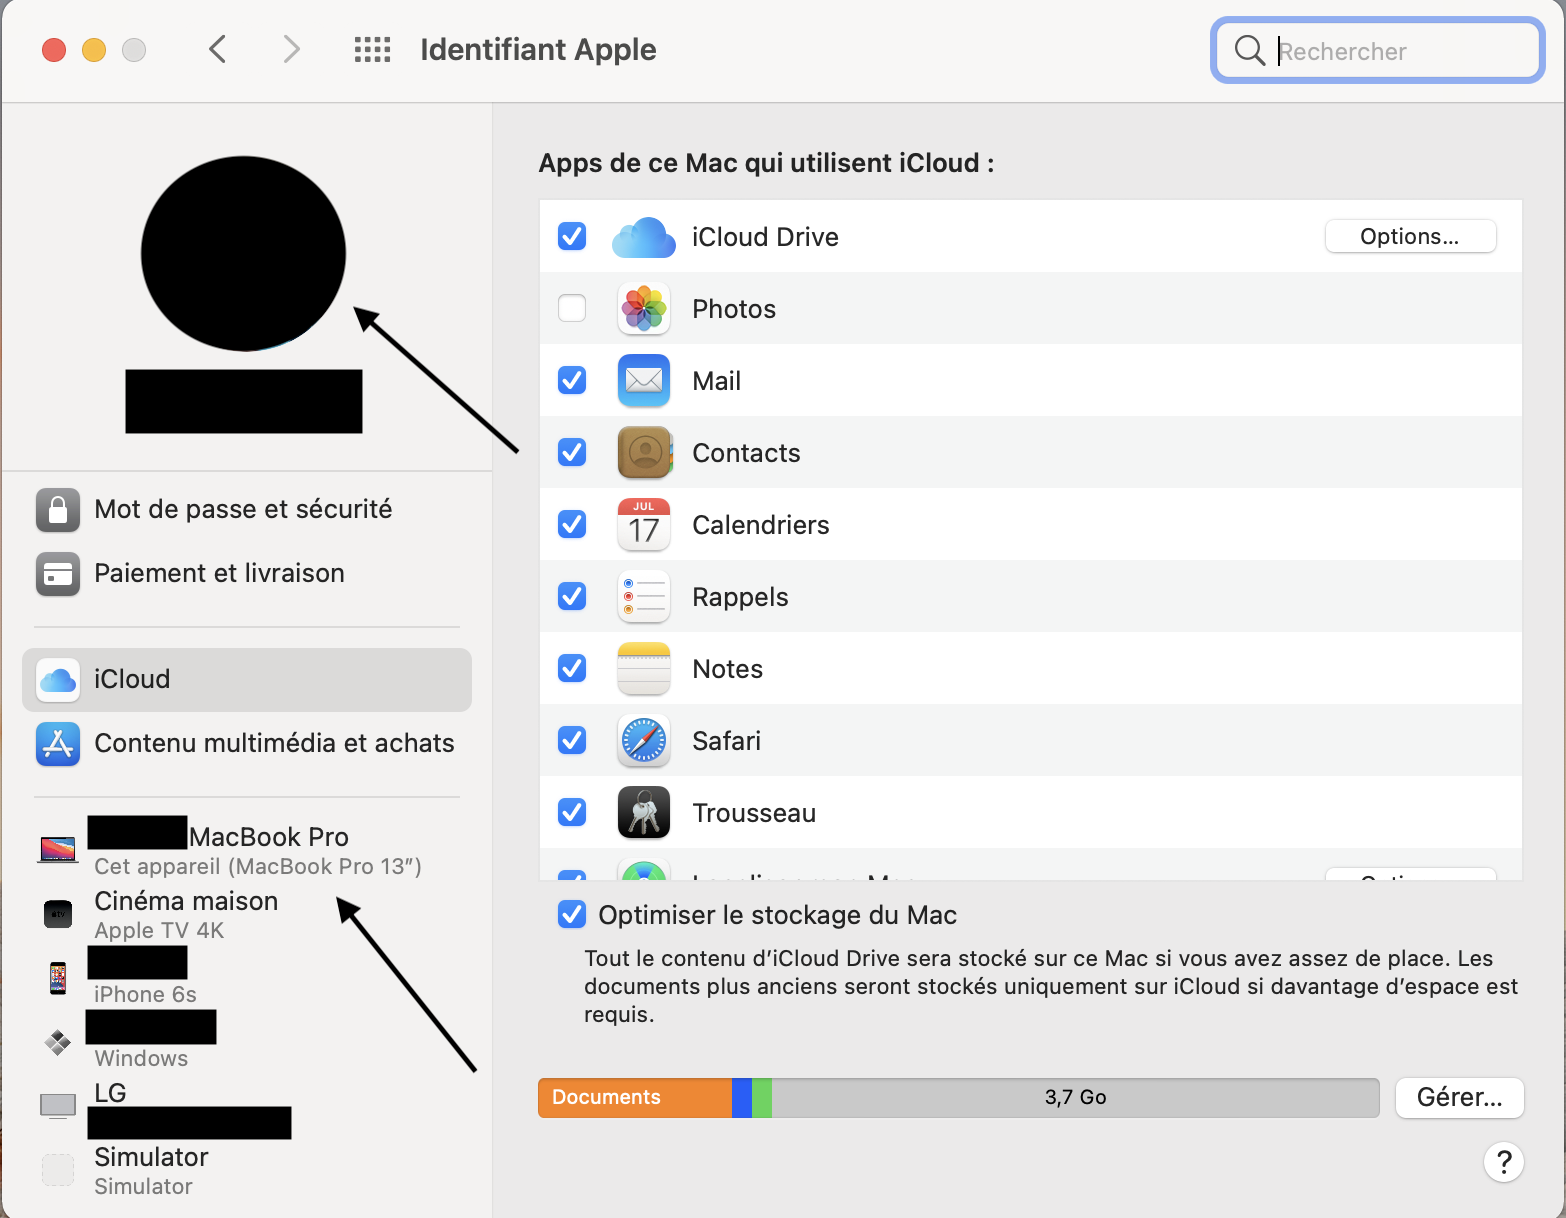Screen dimensions: 1566x1218
Task: Open Contenu multimédia et achats
Action: pyautogui.click(x=274, y=744)
